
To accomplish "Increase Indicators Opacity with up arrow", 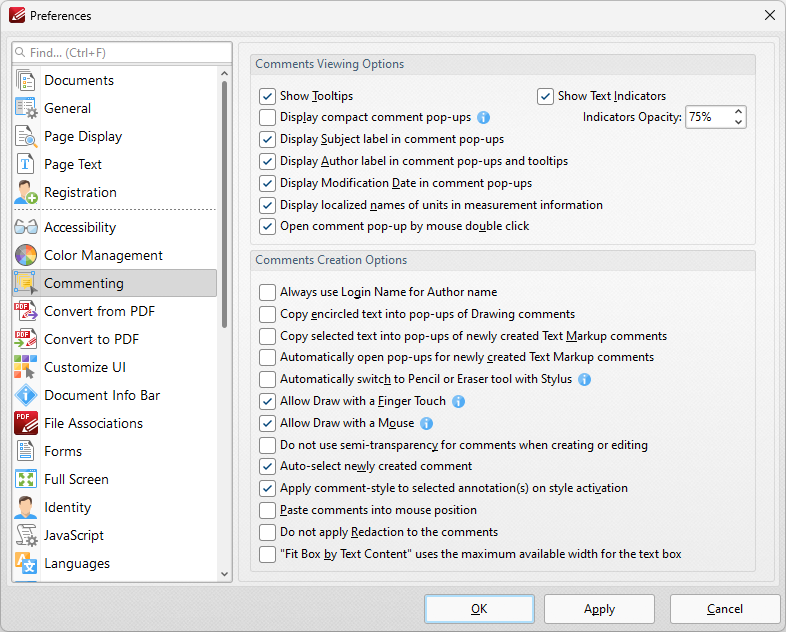I will click(x=738, y=112).
